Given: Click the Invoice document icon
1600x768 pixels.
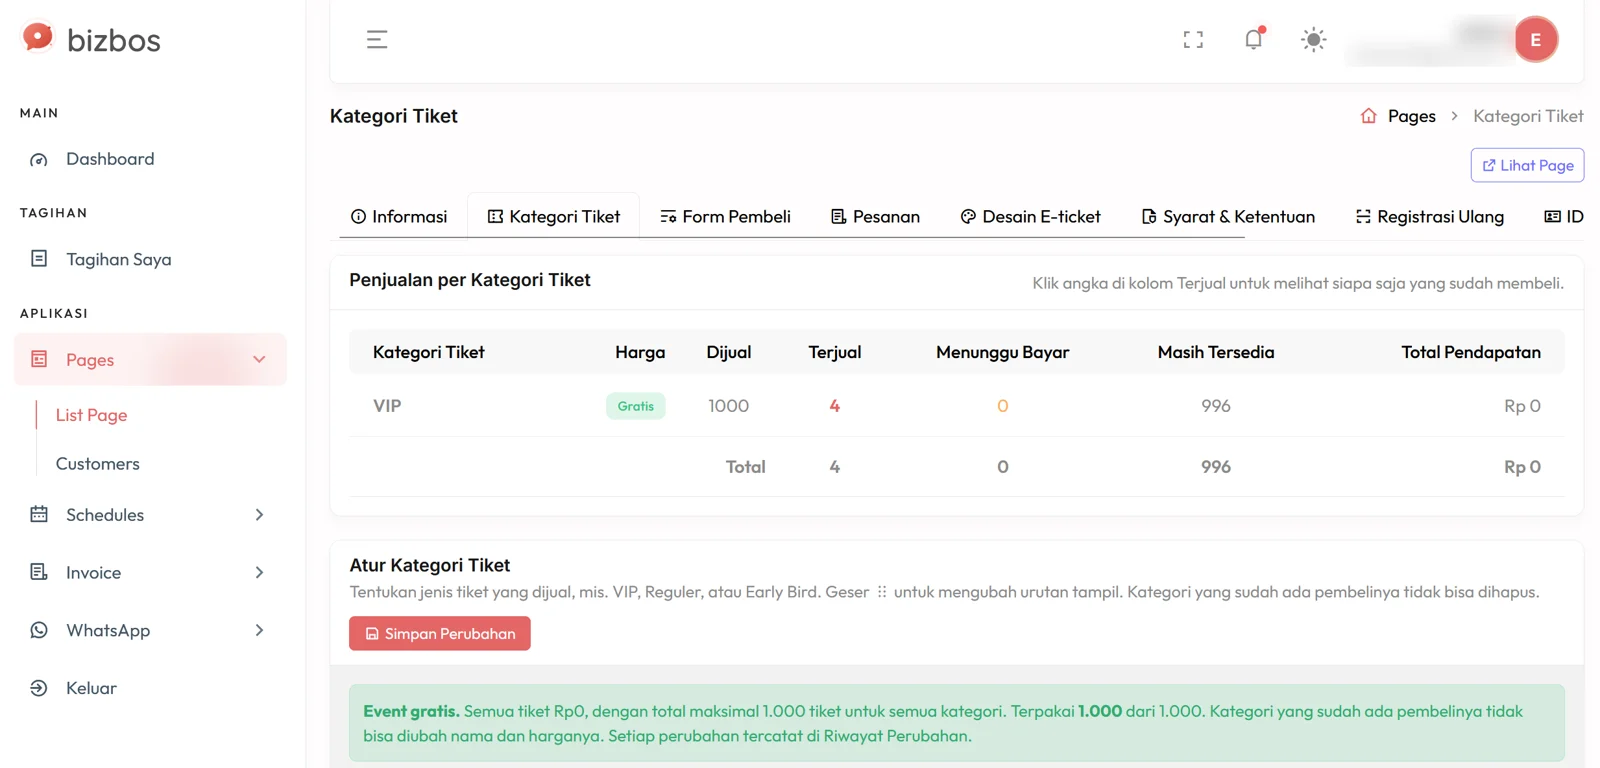Looking at the screenshot, I should click(x=39, y=572).
